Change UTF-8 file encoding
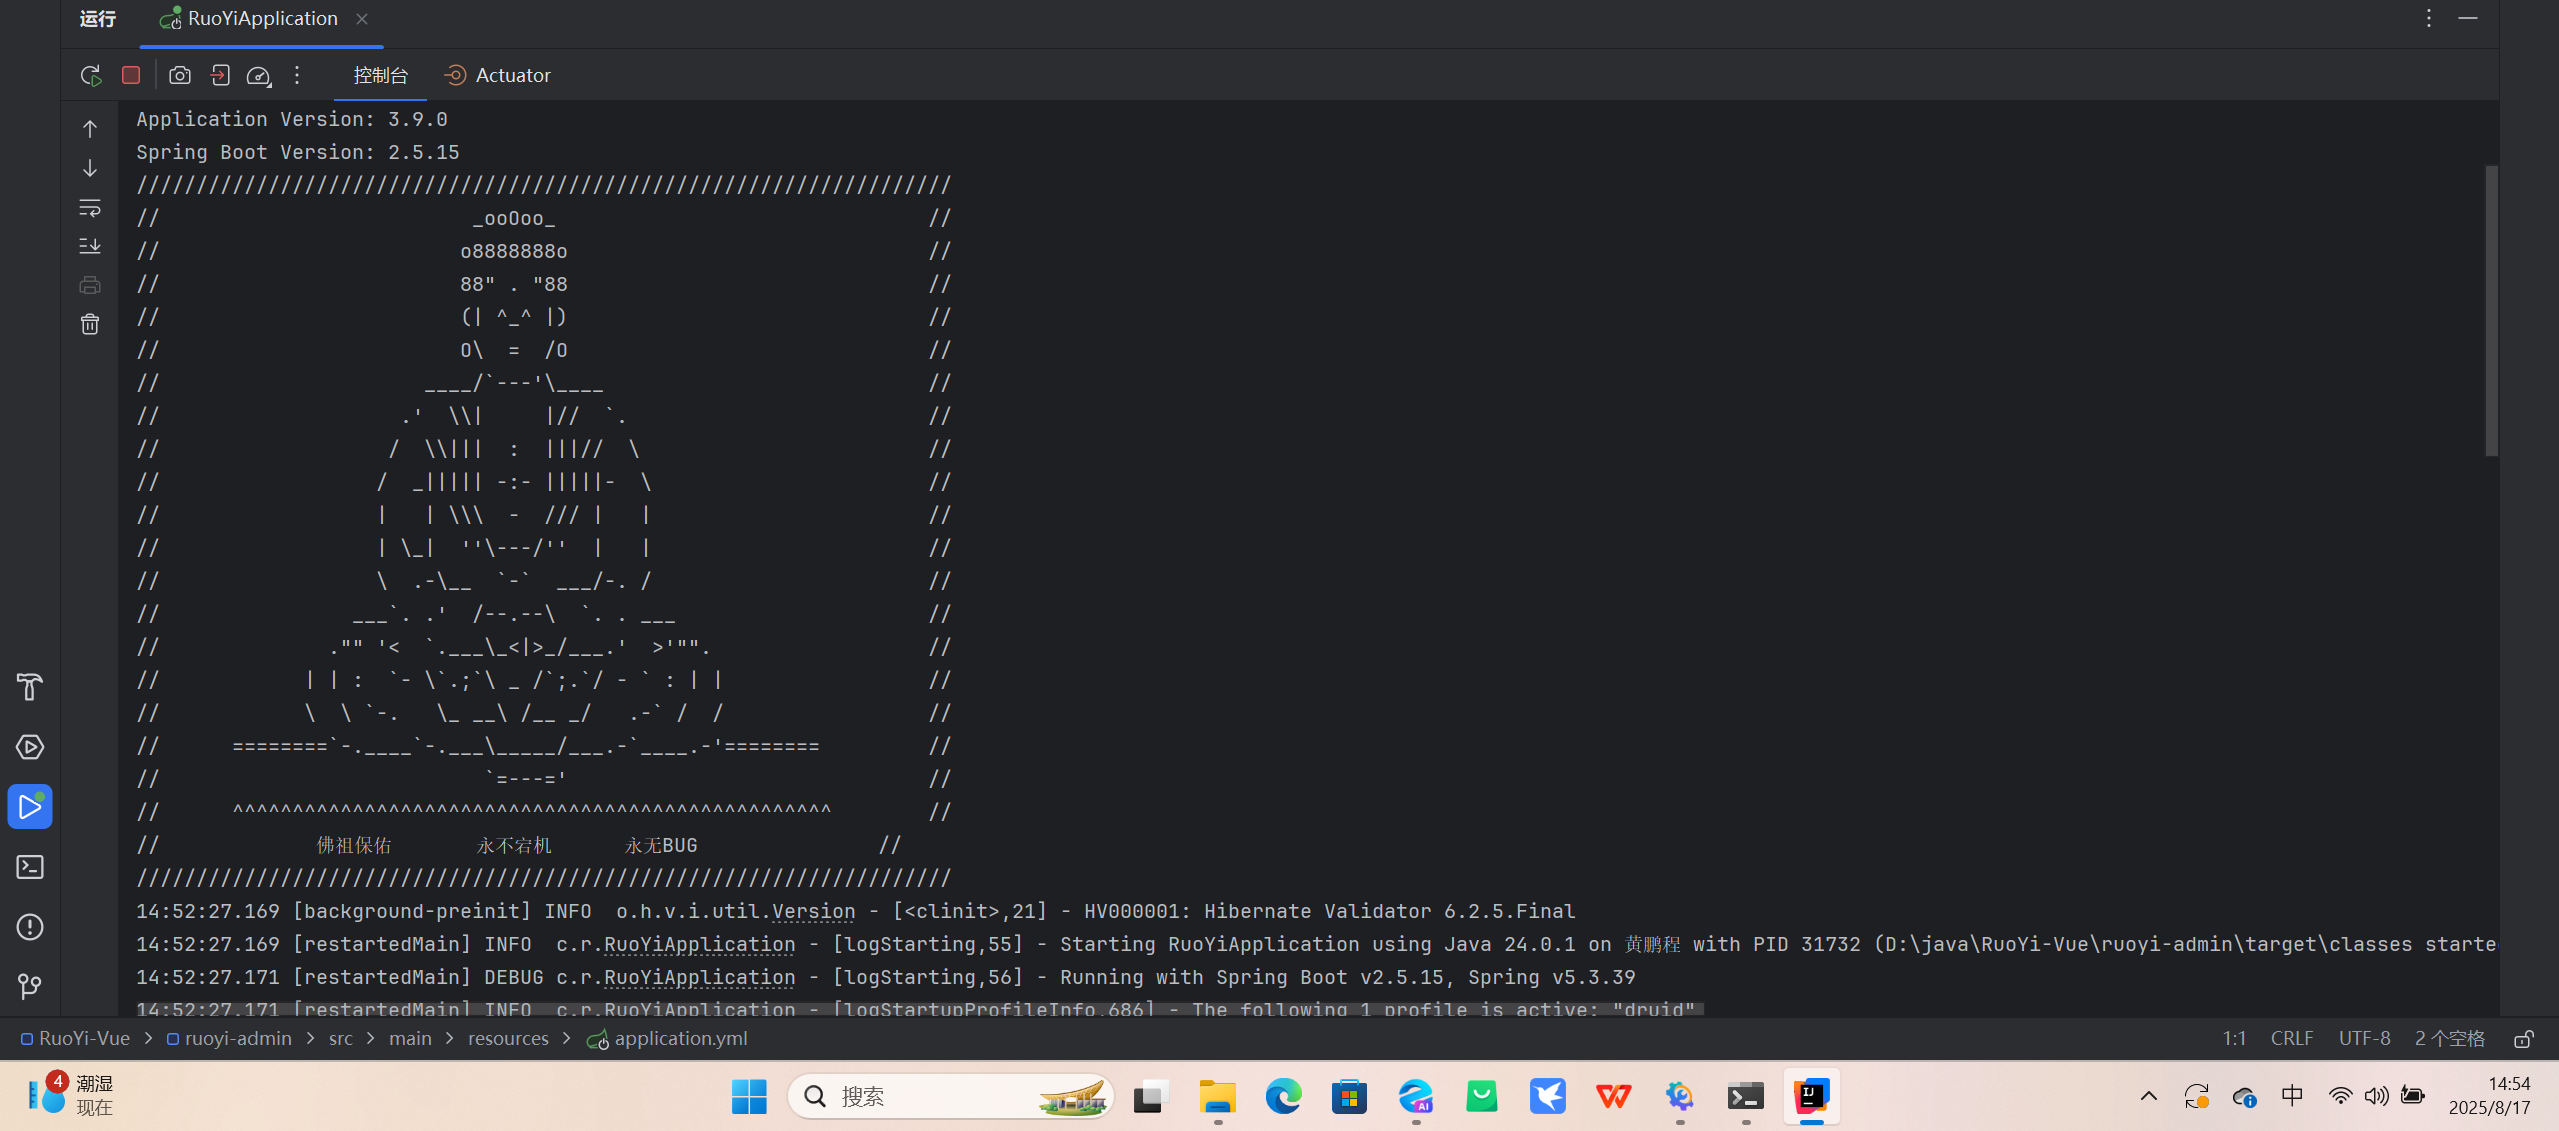The width and height of the screenshot is (2559, 1131). click(x=2364, y=1038)
